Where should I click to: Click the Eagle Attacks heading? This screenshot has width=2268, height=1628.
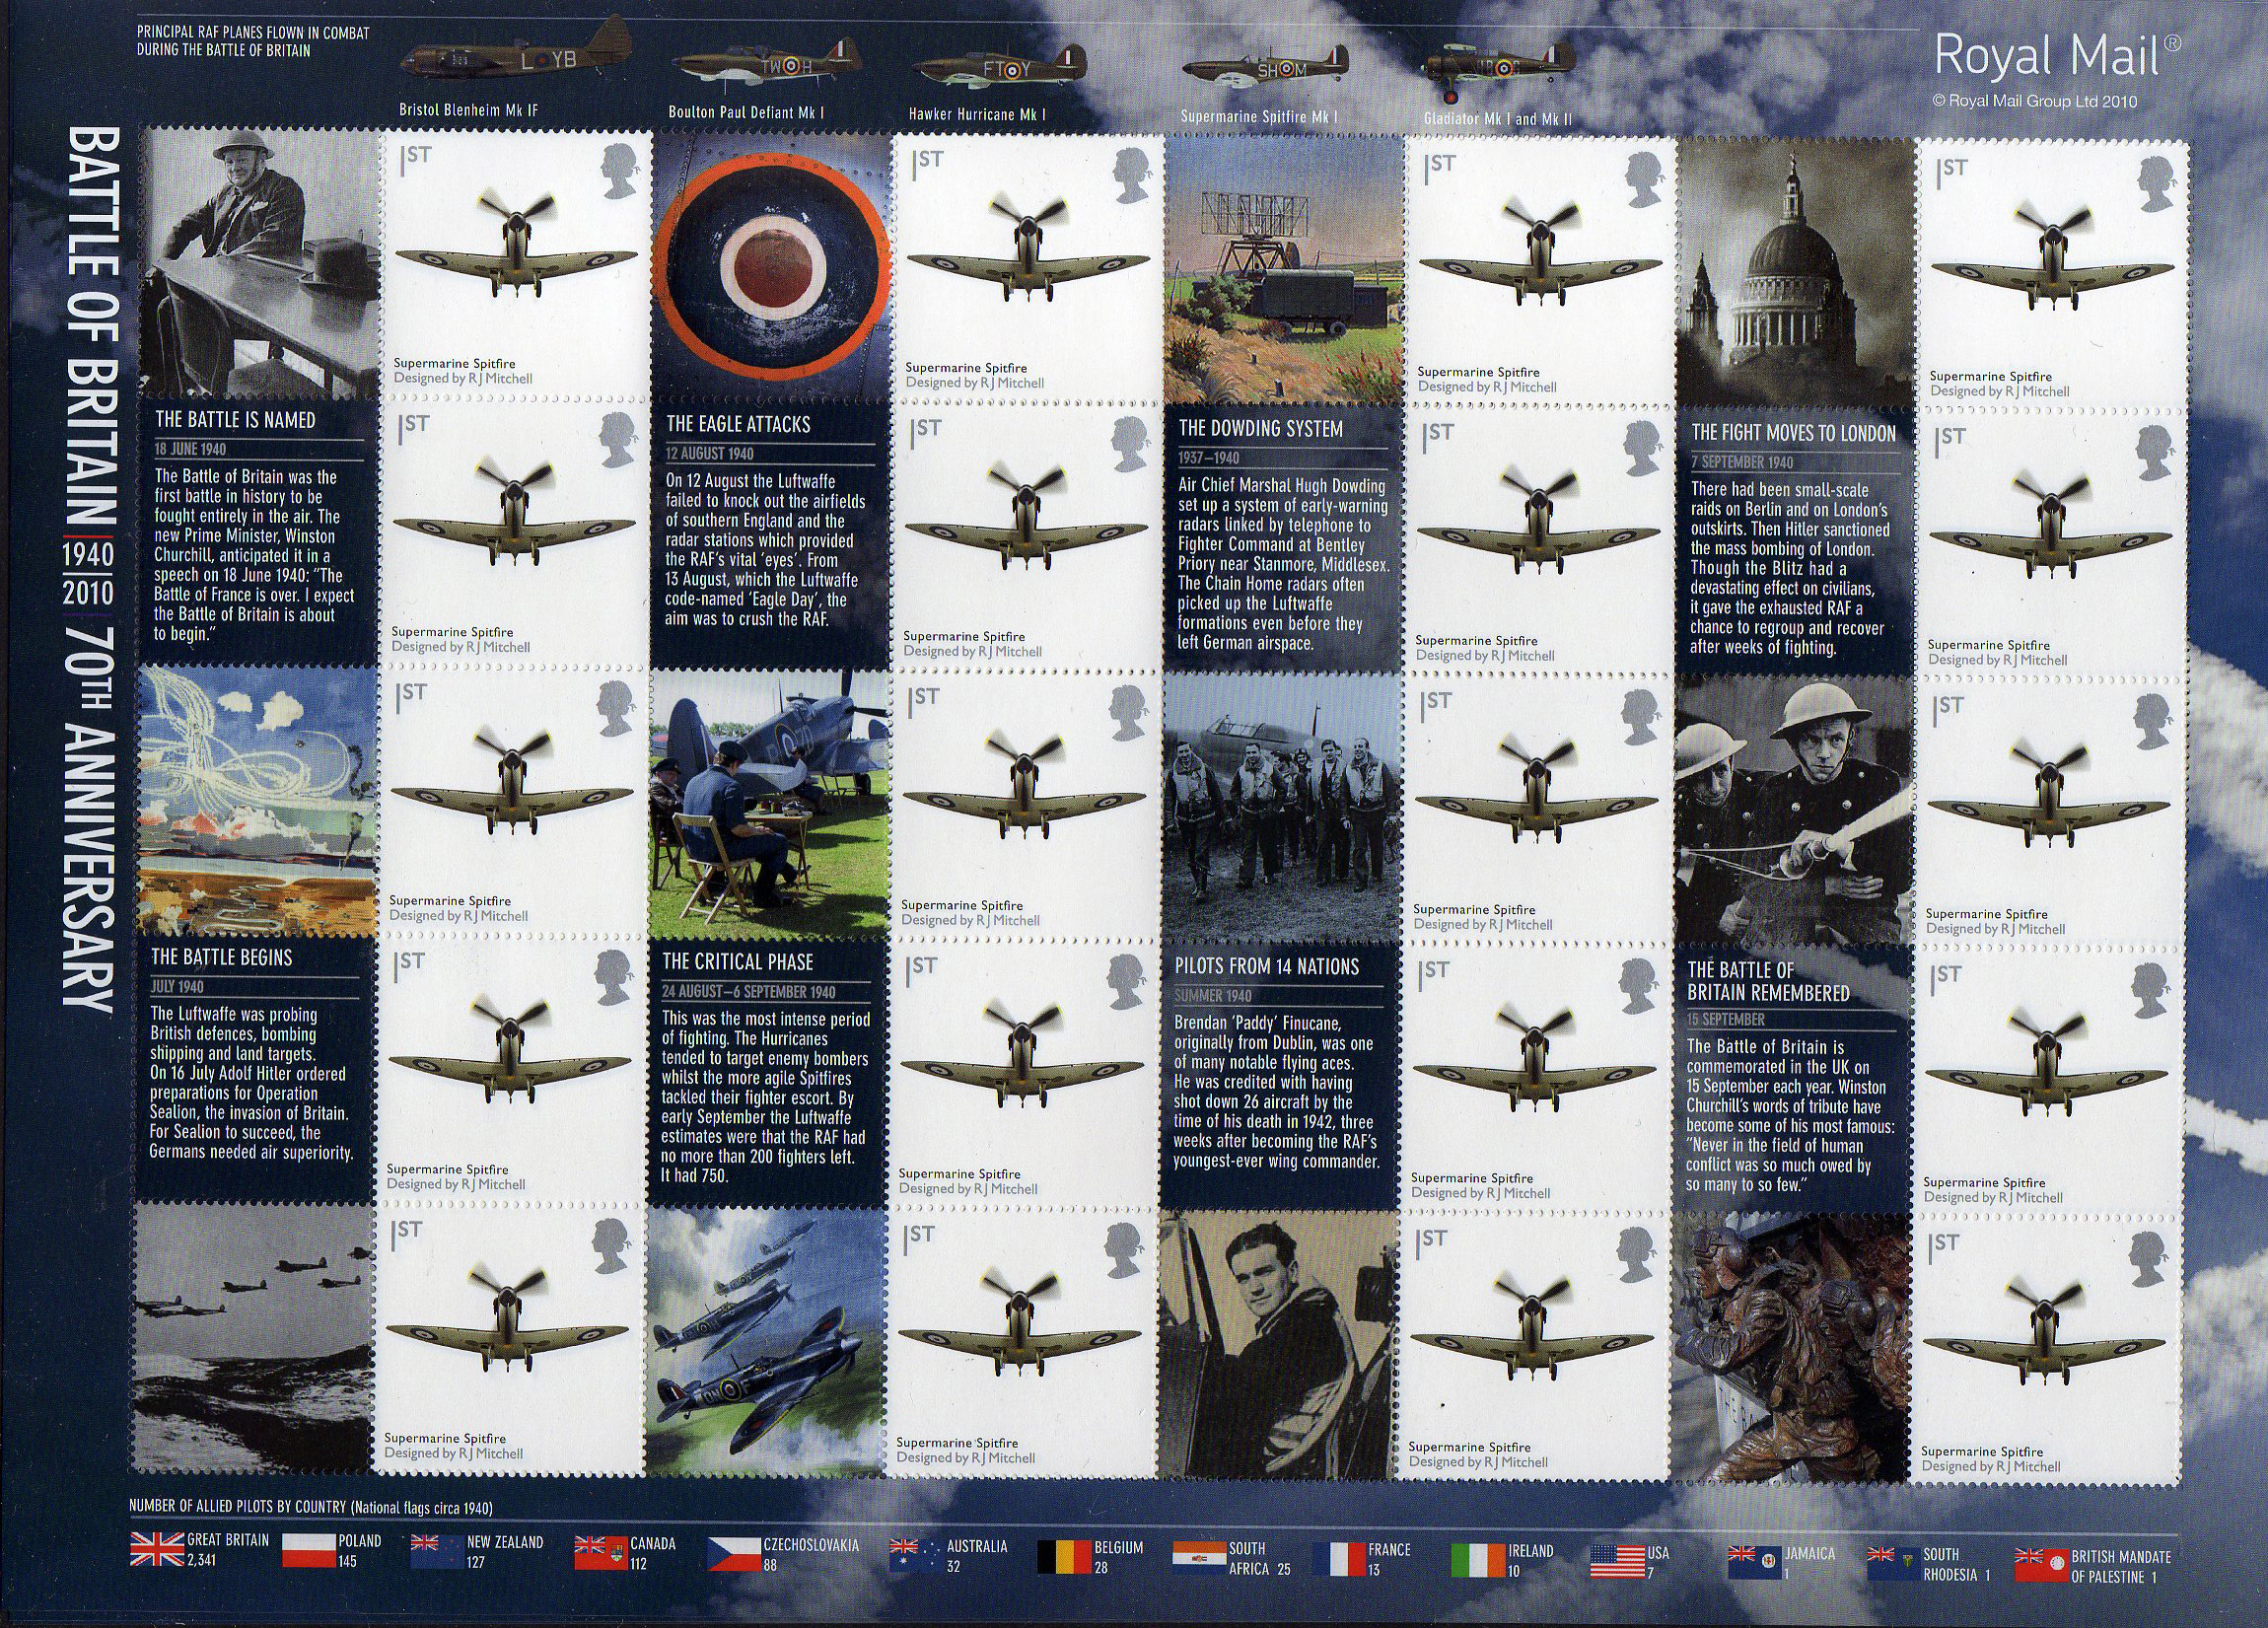pos(738,424)
